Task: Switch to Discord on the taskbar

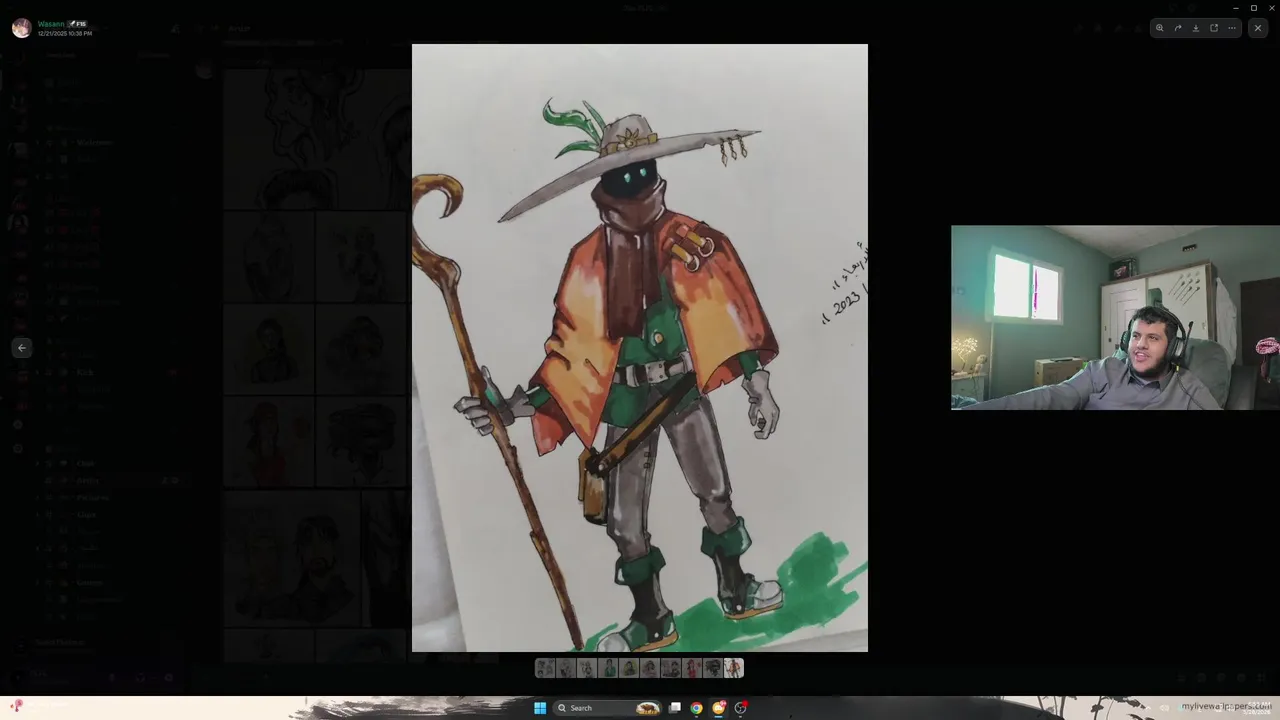Action: [718, 708]
